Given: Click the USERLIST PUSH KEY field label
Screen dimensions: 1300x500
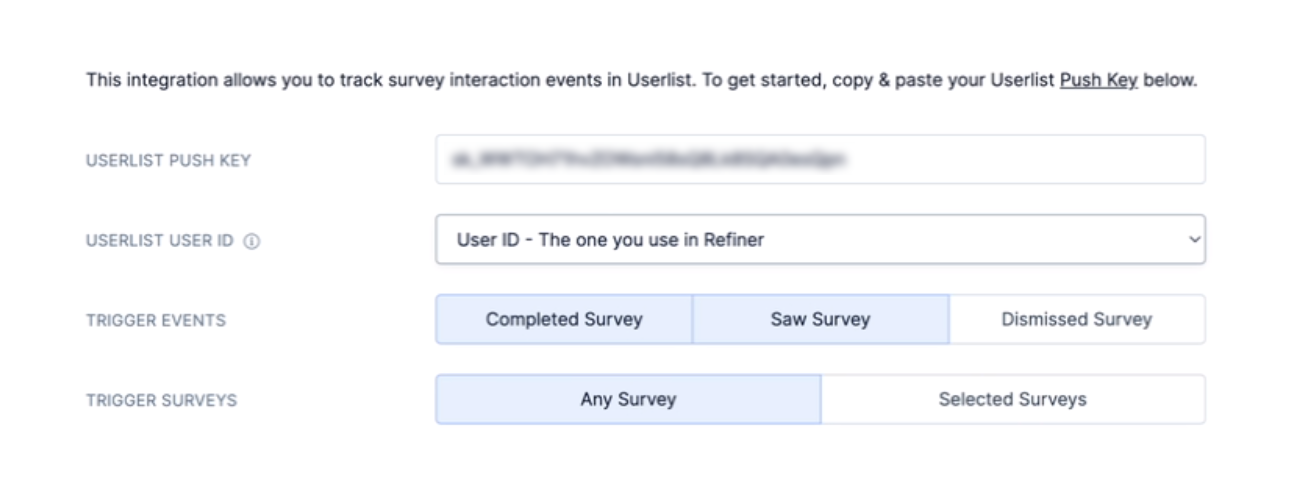Looking at the screenshot, I should [168, 161].
